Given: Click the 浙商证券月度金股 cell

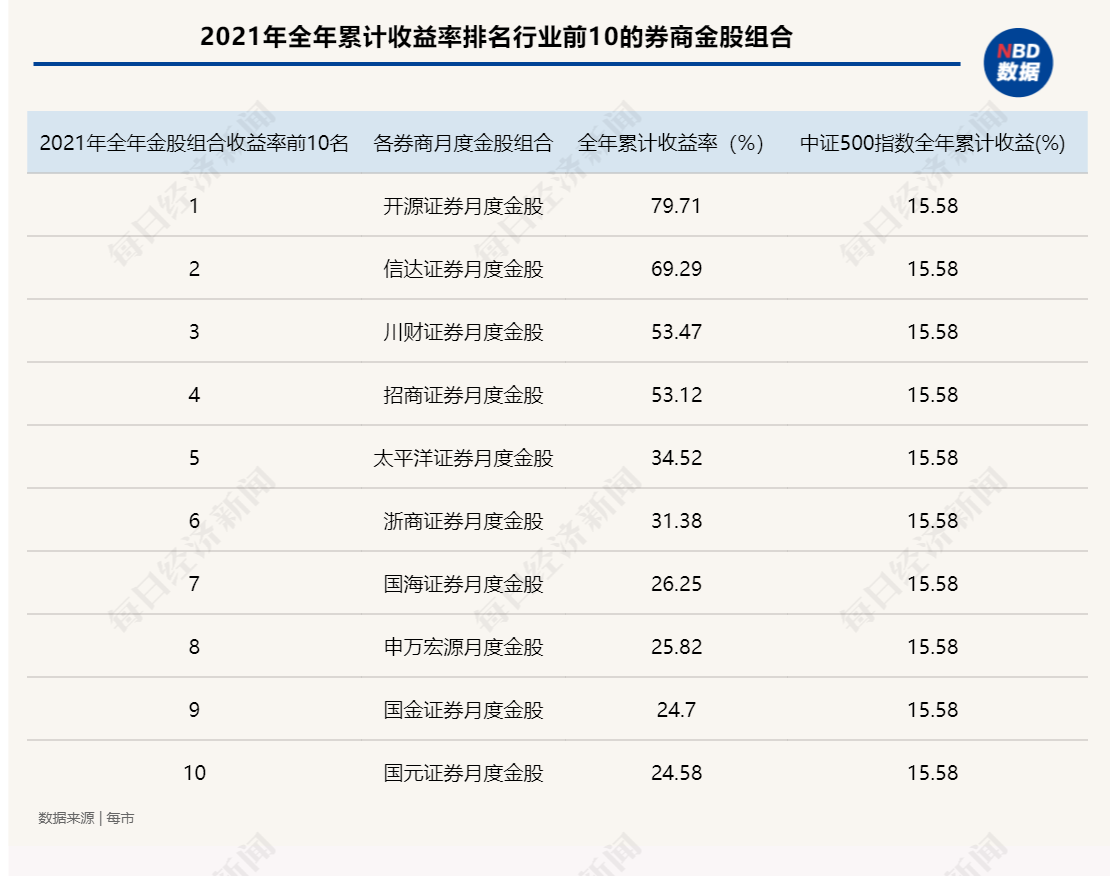Looking at the screenshot, I should pos(463,521).
